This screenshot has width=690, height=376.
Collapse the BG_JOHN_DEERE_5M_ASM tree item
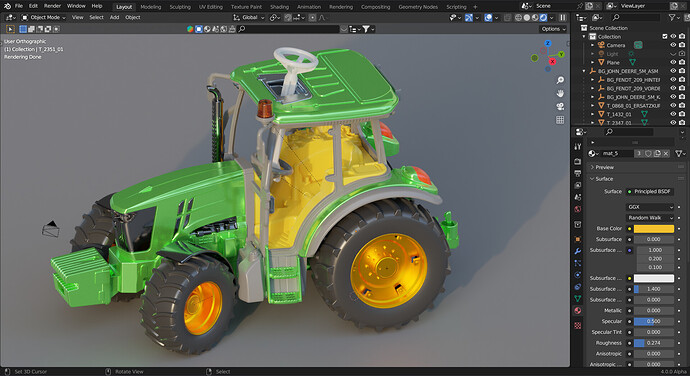coord(584,71)
